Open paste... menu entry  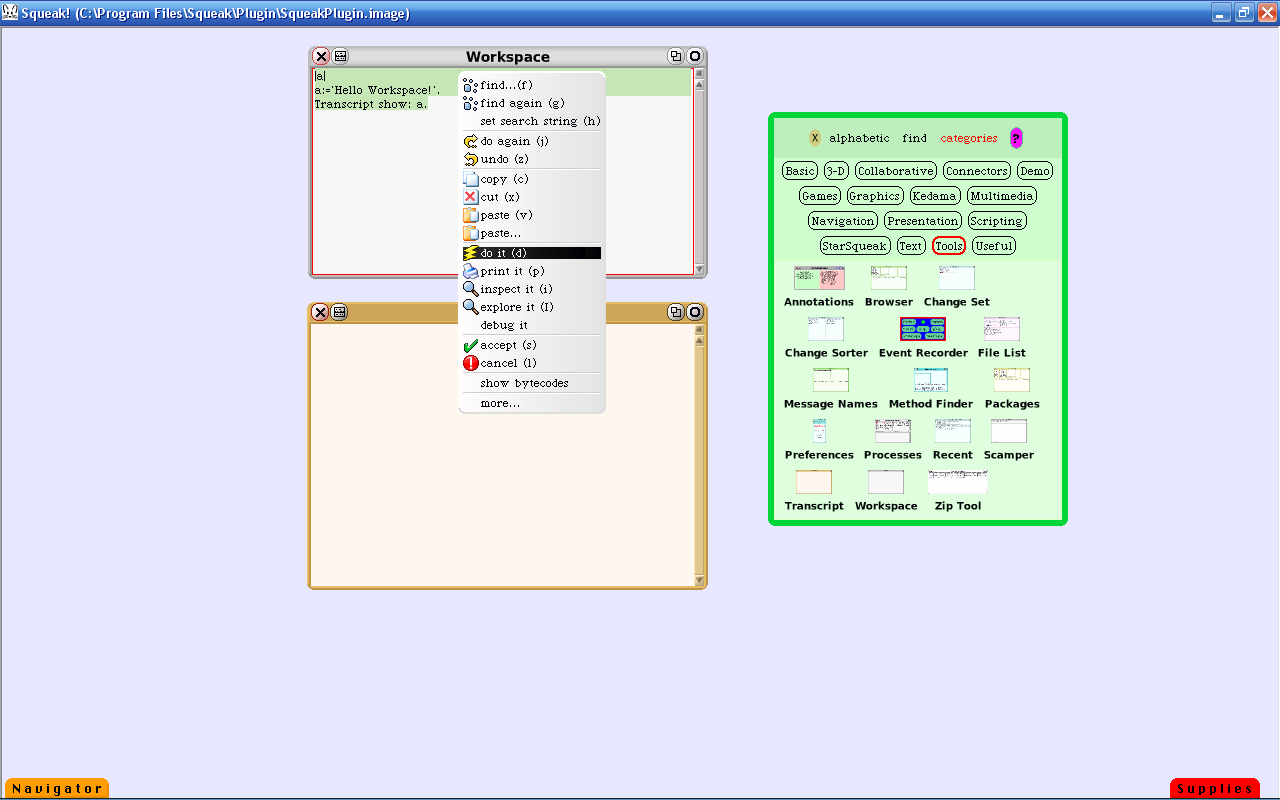click(x=532, y=233)
